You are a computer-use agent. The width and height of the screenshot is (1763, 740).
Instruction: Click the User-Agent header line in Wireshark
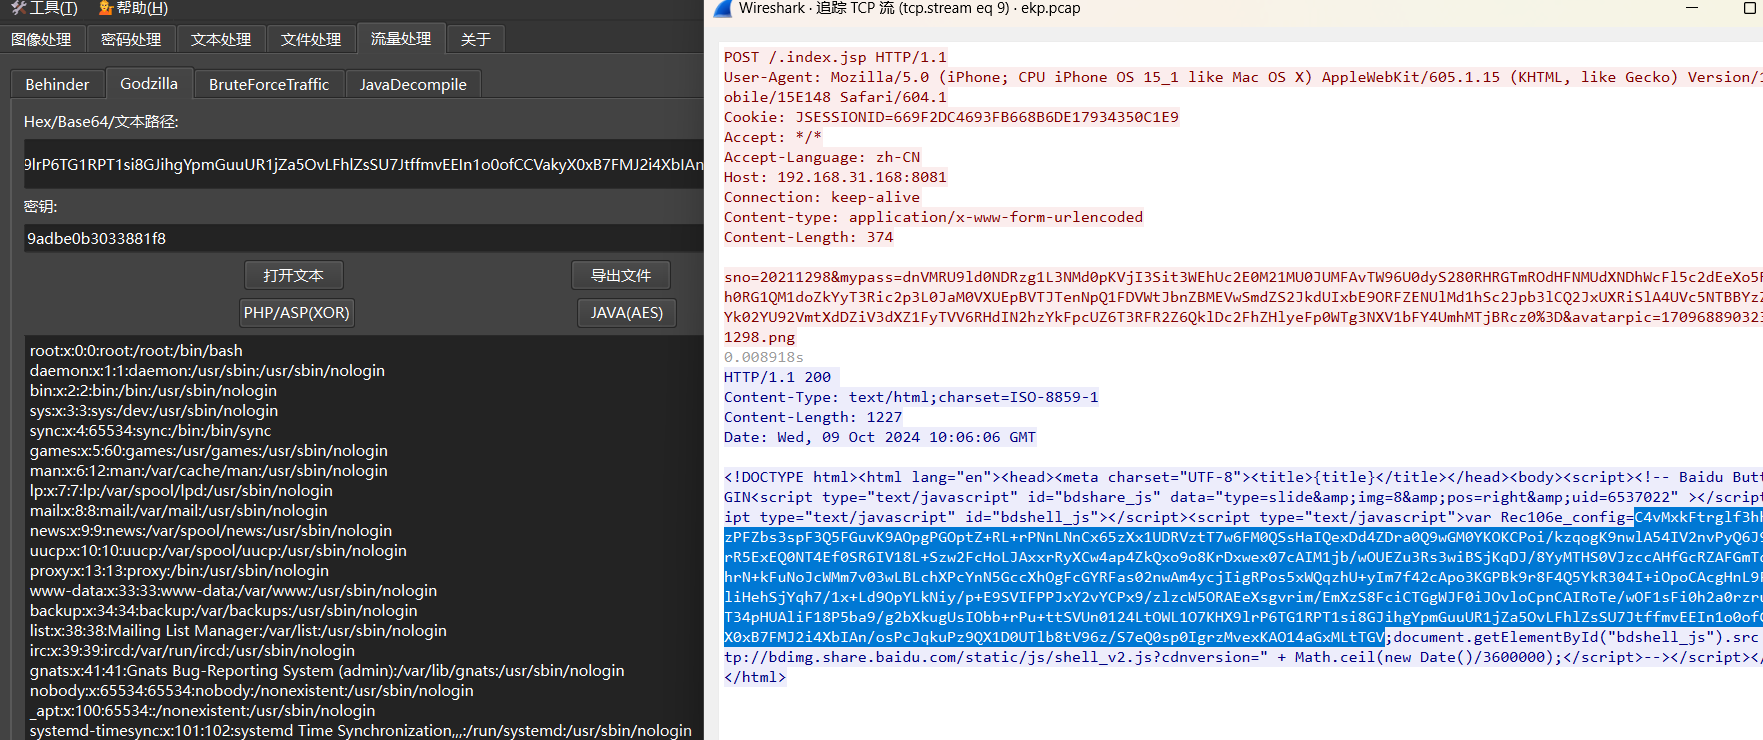pyautogui.click(x=1243, y=77)
